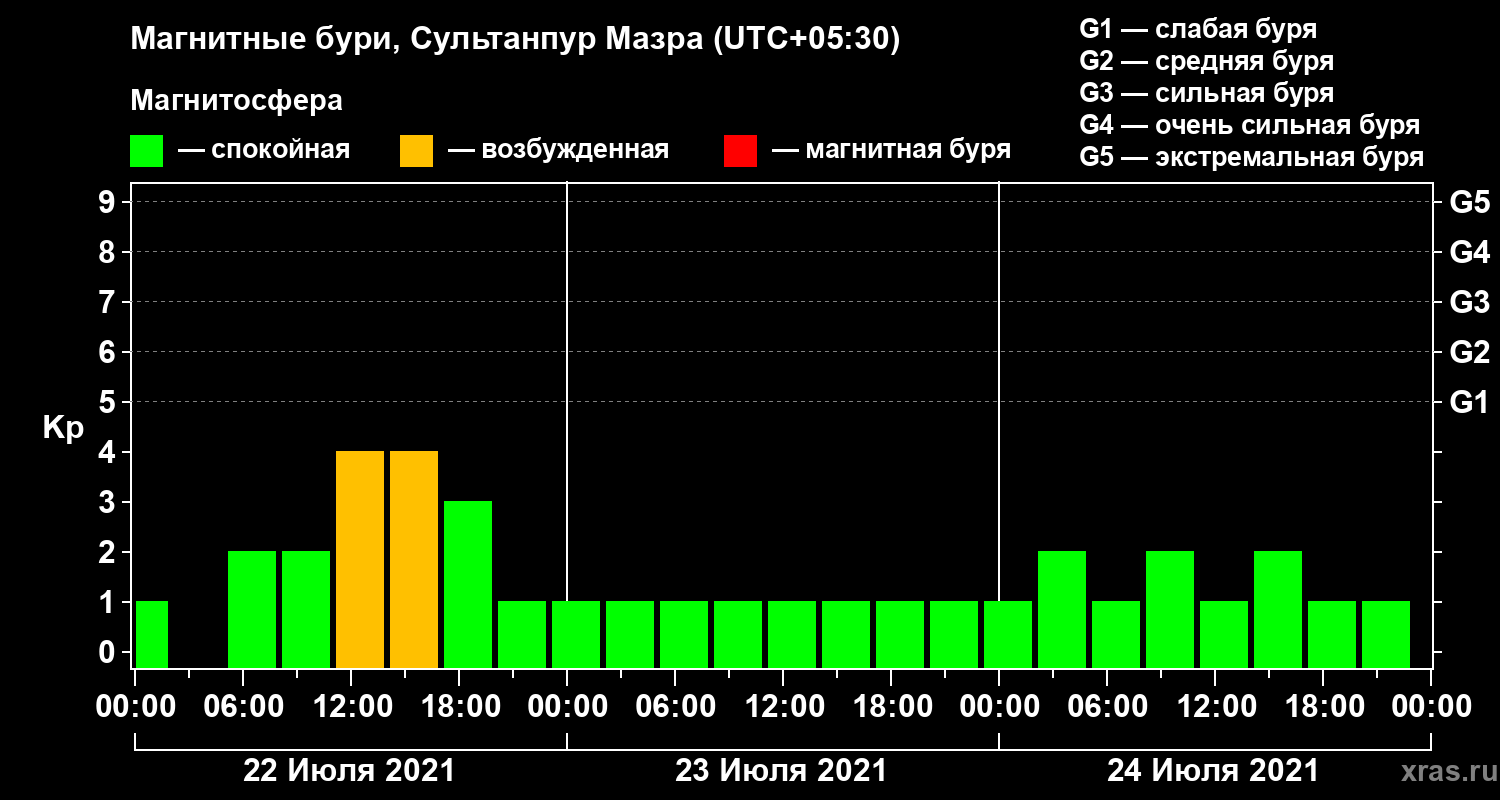Click the 'G3 — сильная буря' legend text
This screenshot has height=800, width=1500.
click(x=1207, y=93)
